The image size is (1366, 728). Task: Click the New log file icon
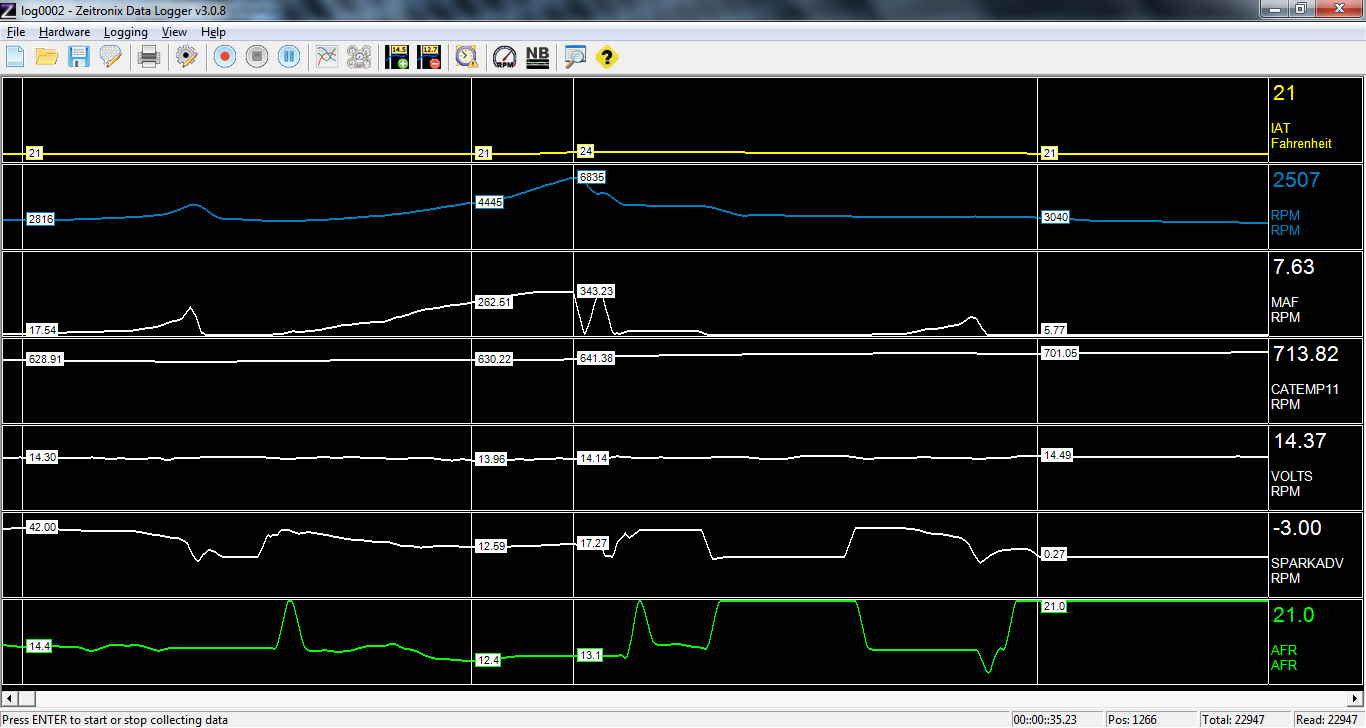click(x=15, y=57)
